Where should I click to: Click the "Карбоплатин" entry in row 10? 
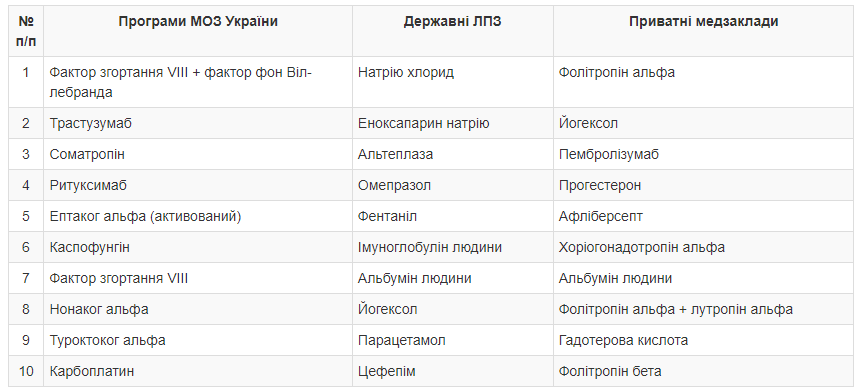[x=92, y=372]
